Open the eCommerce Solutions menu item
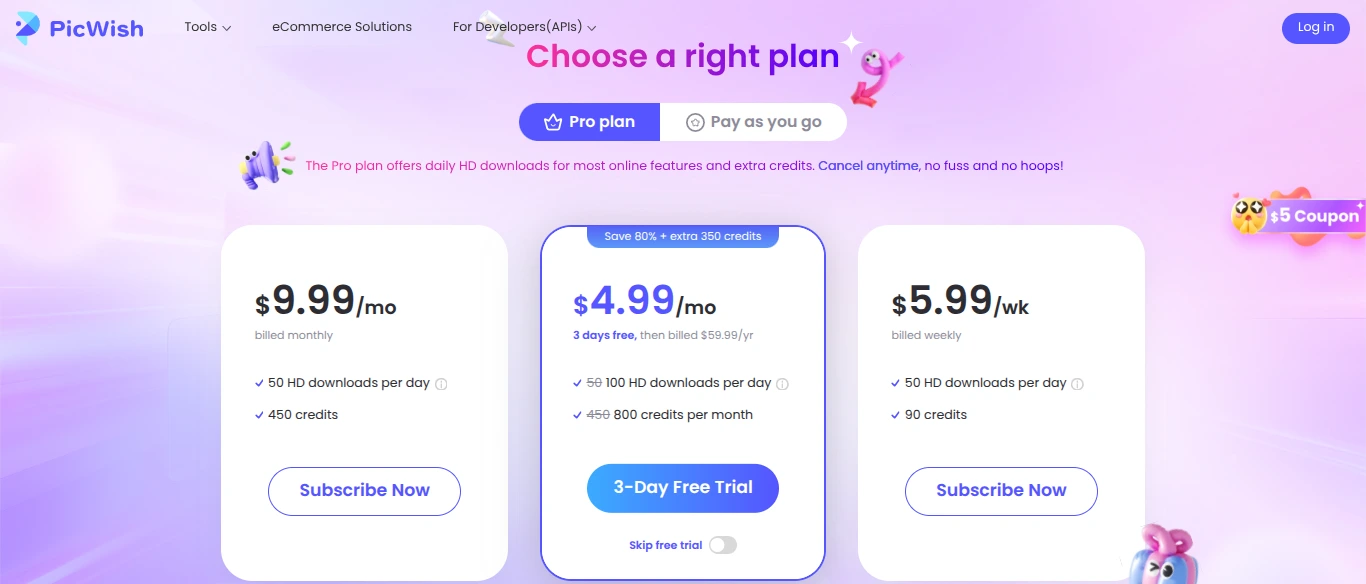This screenshot has width=1366, height=584. coord(342,27)
